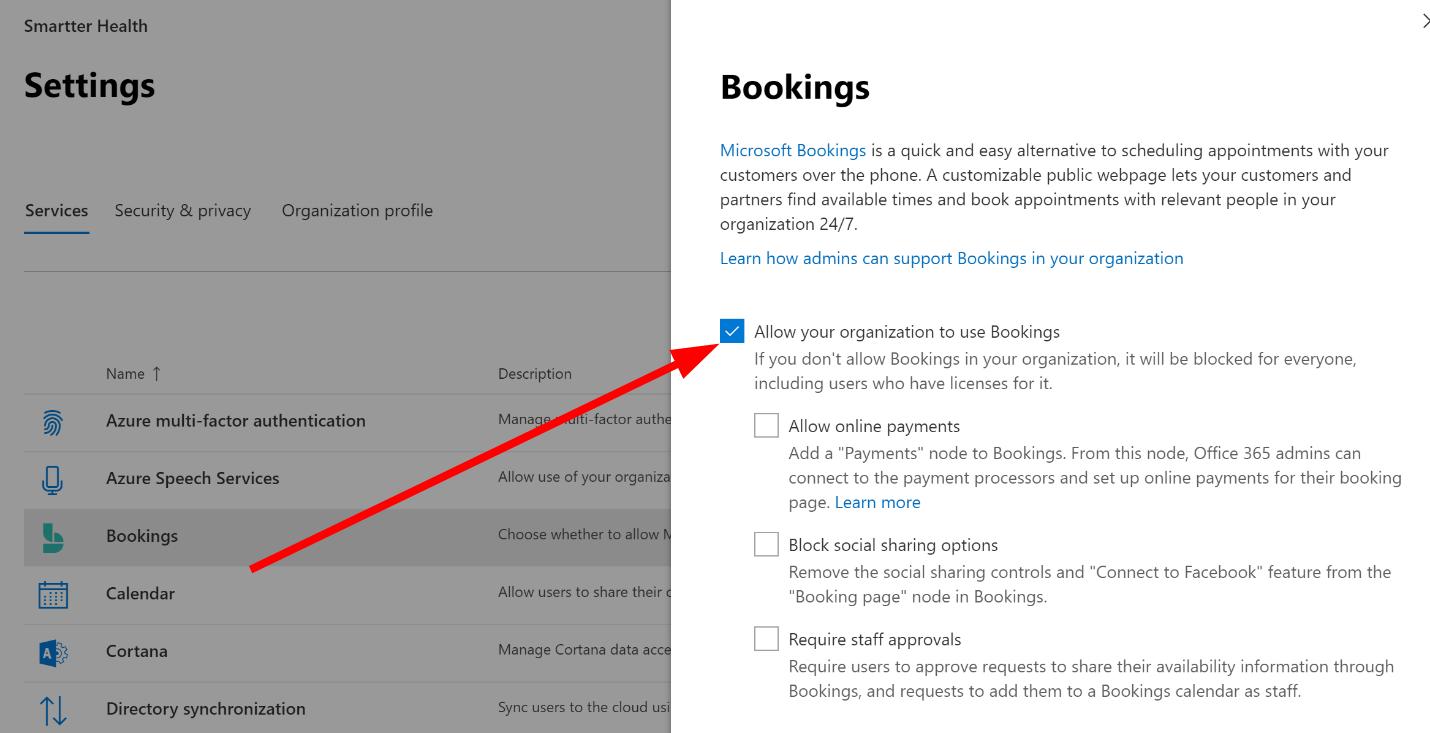
Task: Click the Calendar service icon
Action: 53,595
